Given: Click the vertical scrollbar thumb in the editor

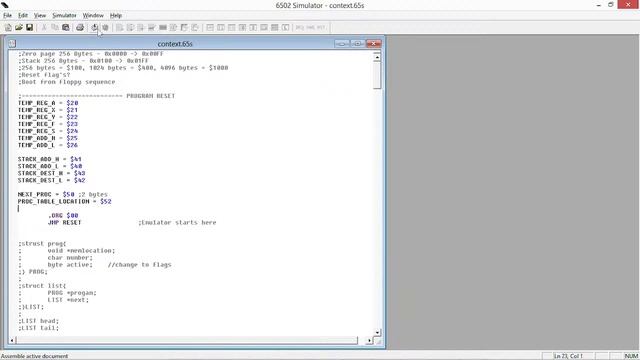Looking at the screenshot, I should (x=377, y=75).
